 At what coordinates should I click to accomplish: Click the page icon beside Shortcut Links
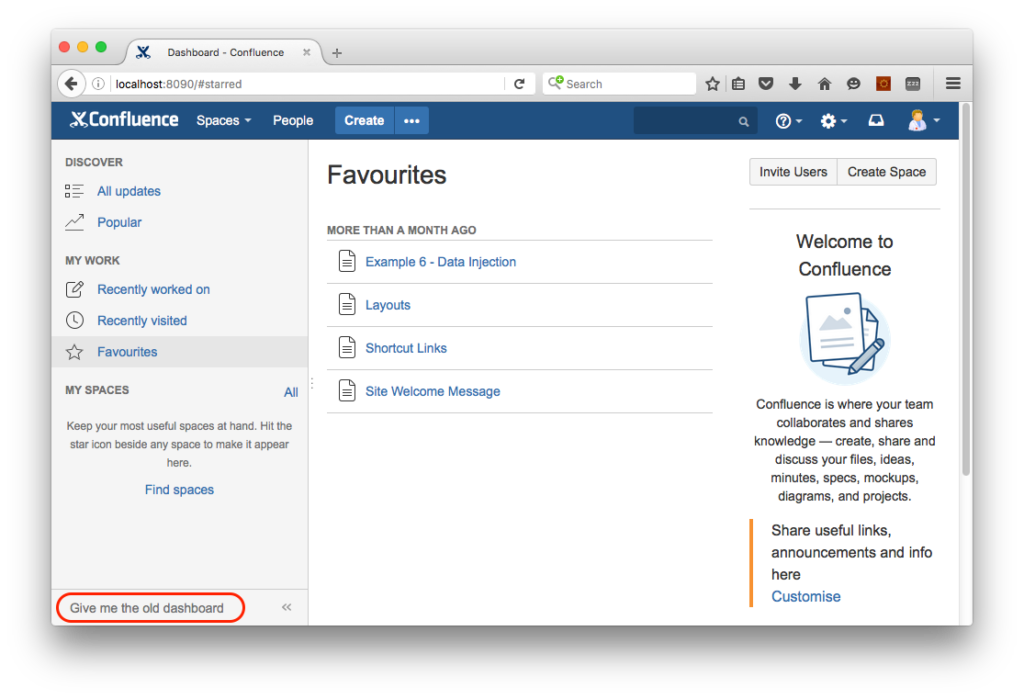347,348
